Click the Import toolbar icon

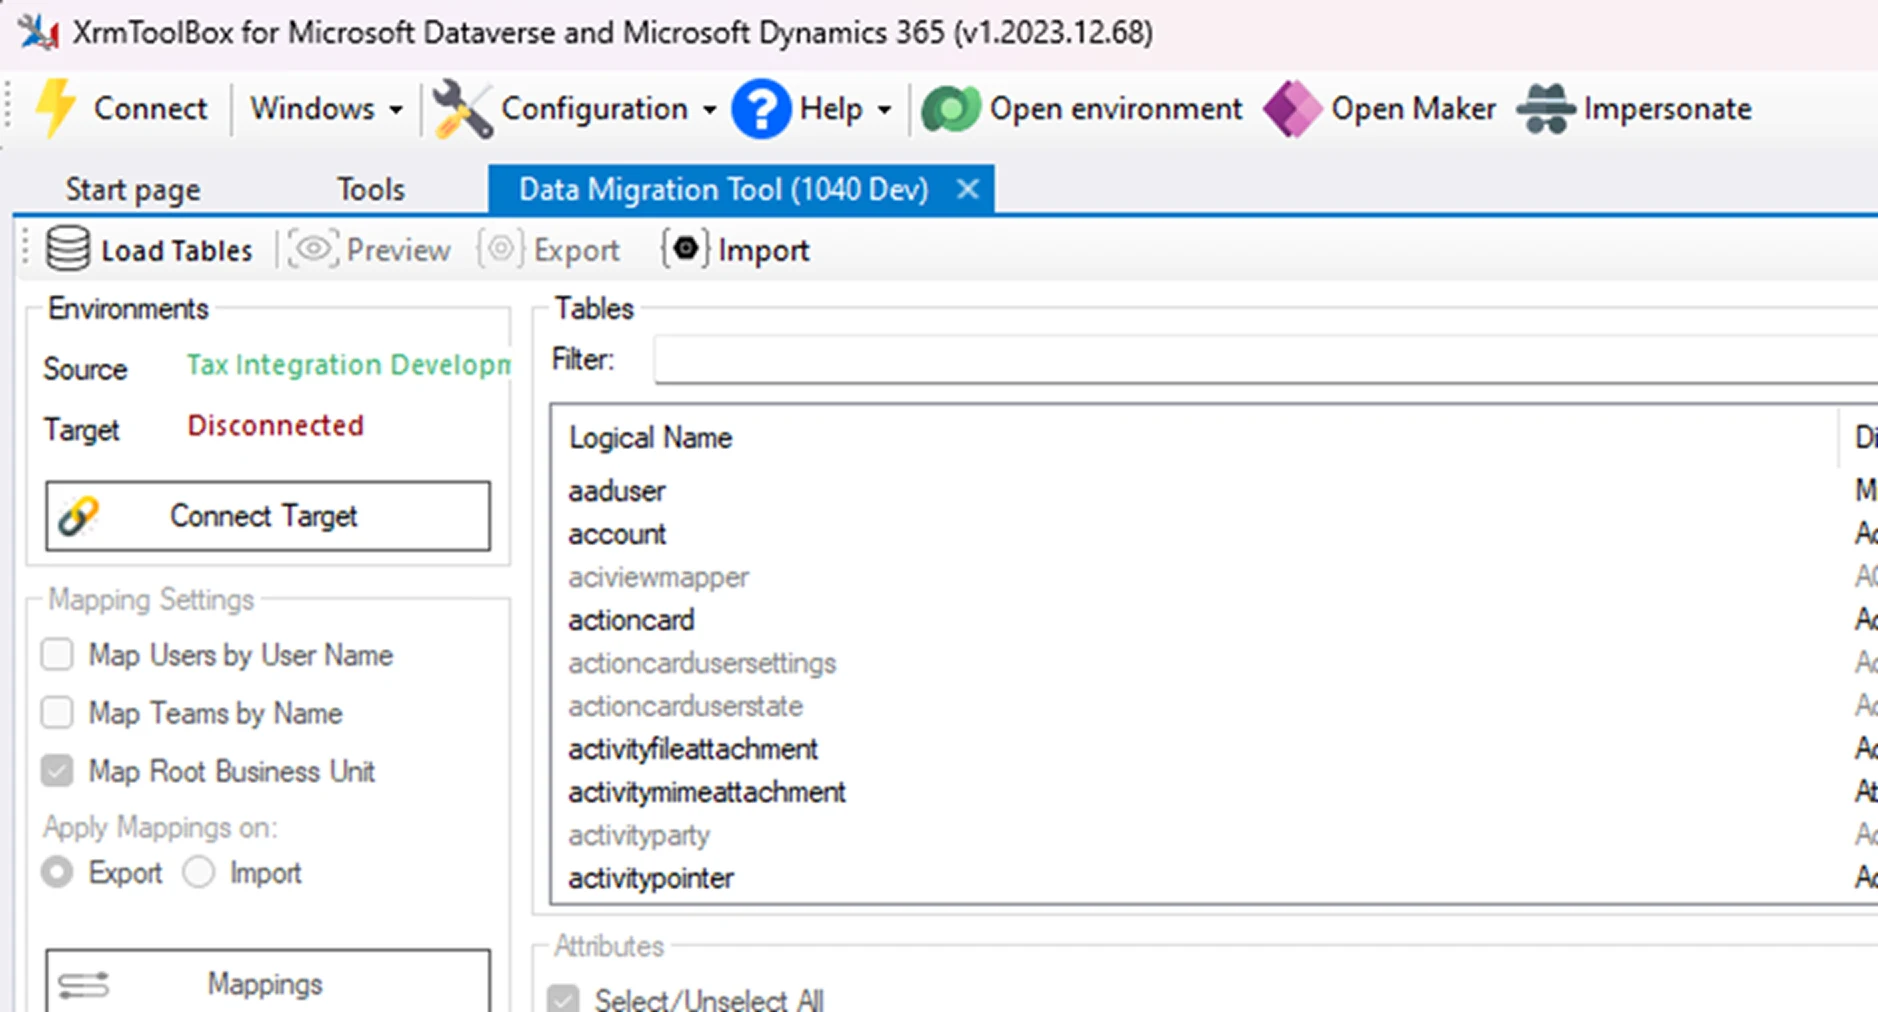(x=686, y=249)
